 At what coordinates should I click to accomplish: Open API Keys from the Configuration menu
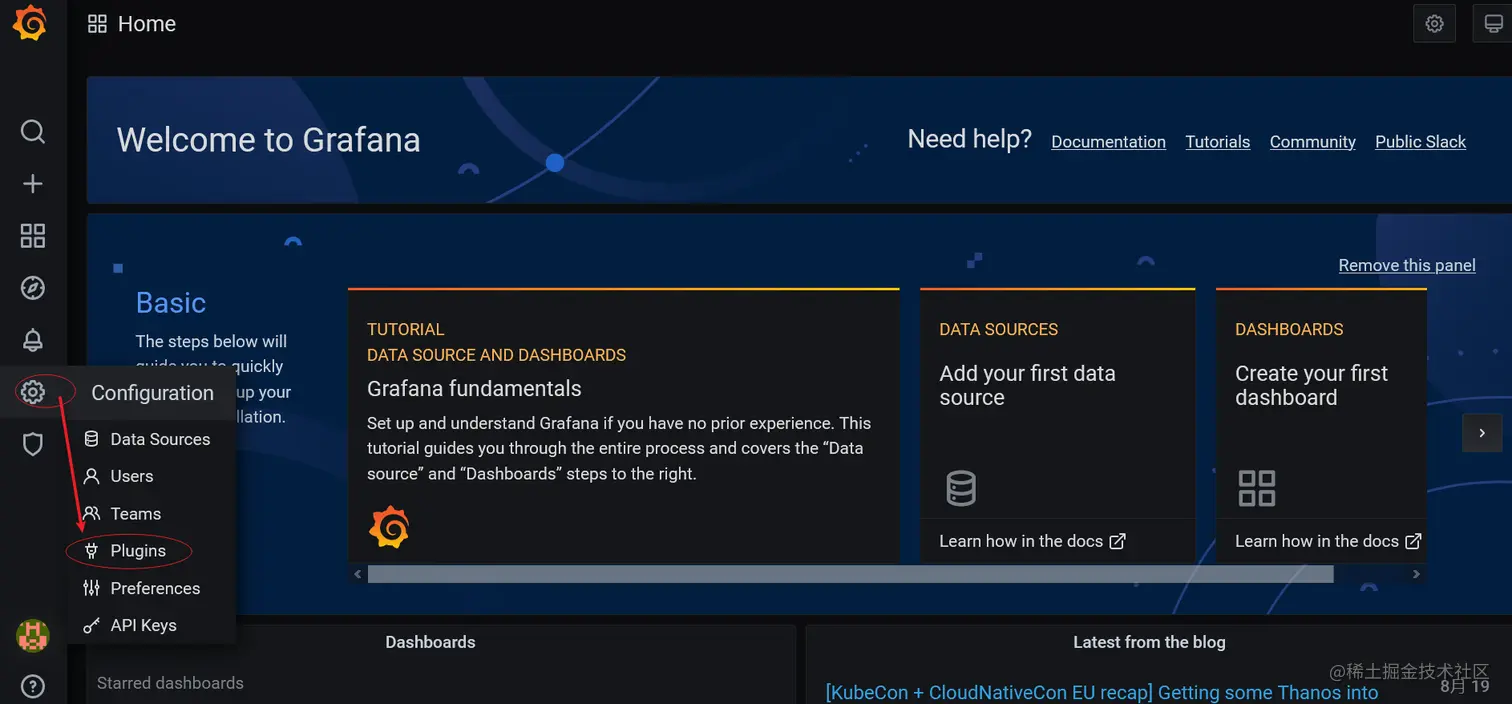pyautogui.click(x=142, y=624)
